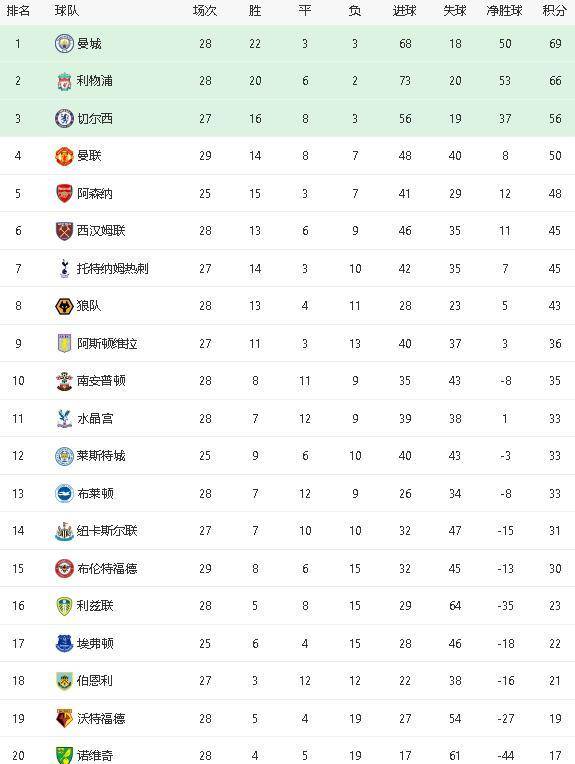This screenshot has width=575, height=764.
Task: Click the West Ham United crest
Action: 64,231
